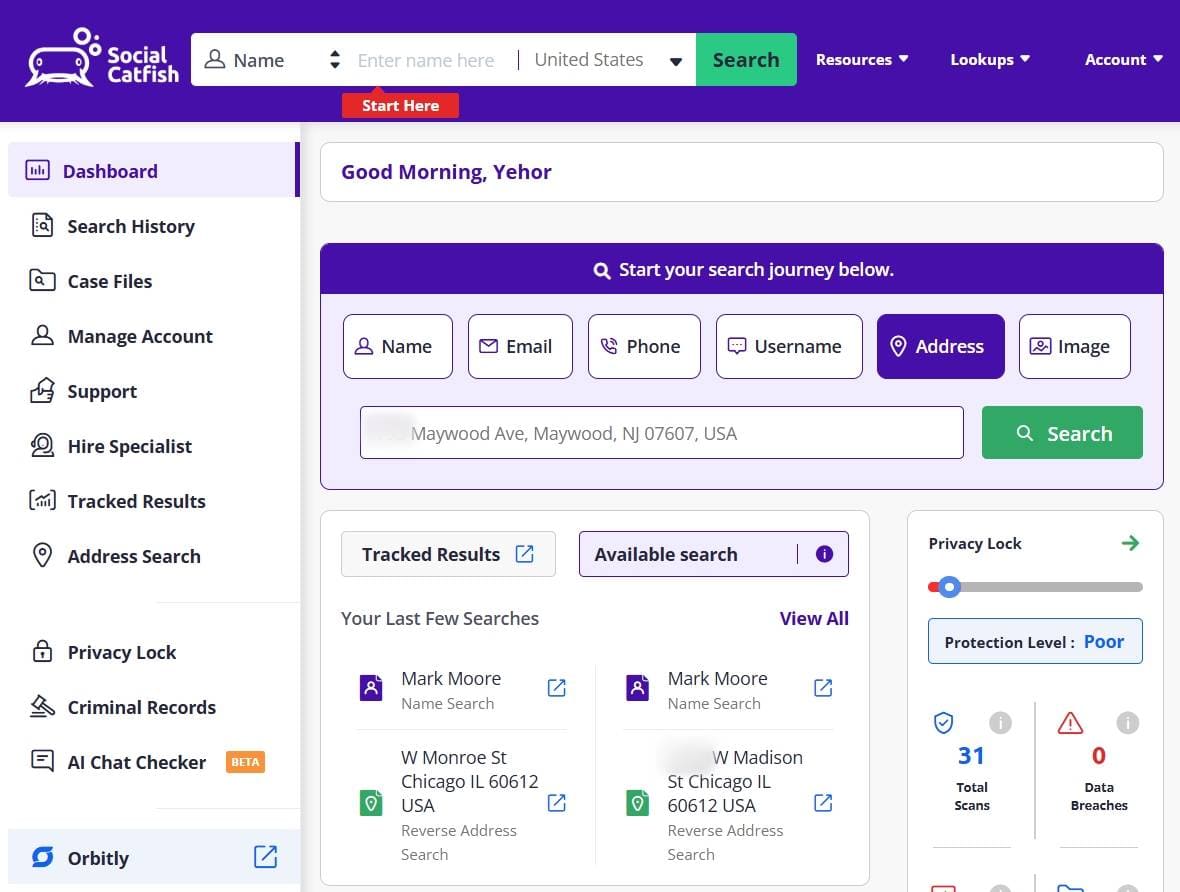
Task: Click the Tracked Results chart icon in sidebar
Action: [42, 500]
